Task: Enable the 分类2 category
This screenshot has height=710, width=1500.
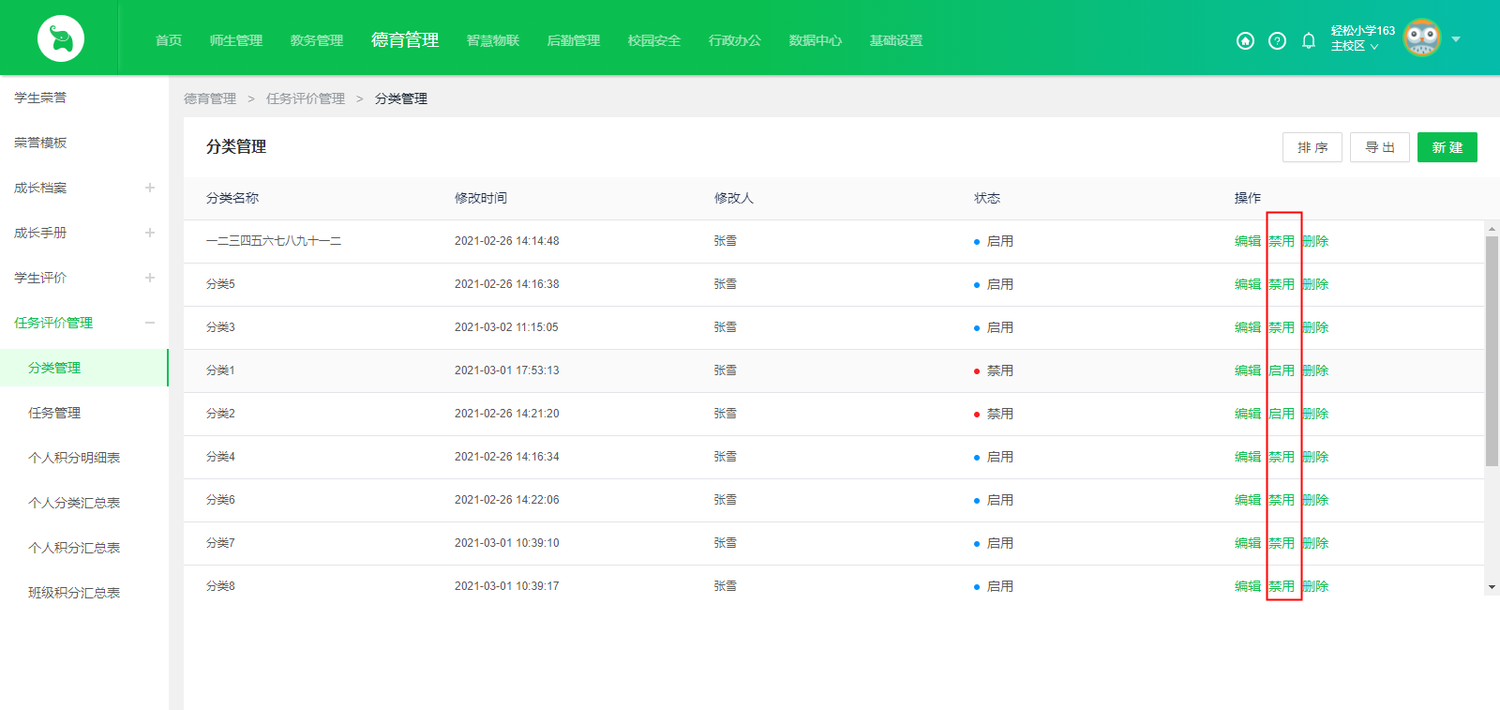Action: pyautogui.click(x=1281, y=413)
